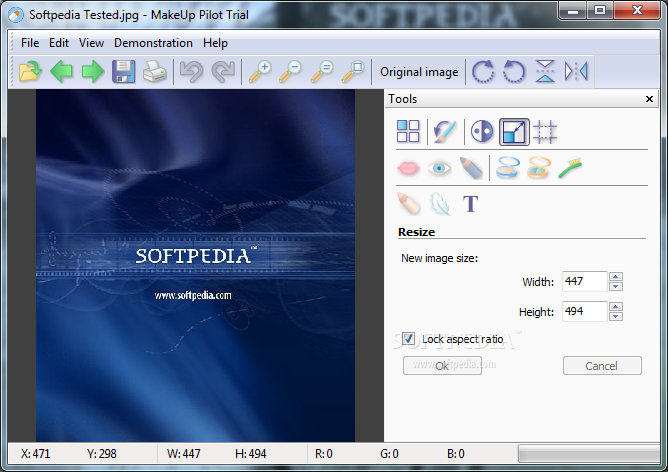Open the Demonstration menu
668x472 pixels.
point(153,43)
